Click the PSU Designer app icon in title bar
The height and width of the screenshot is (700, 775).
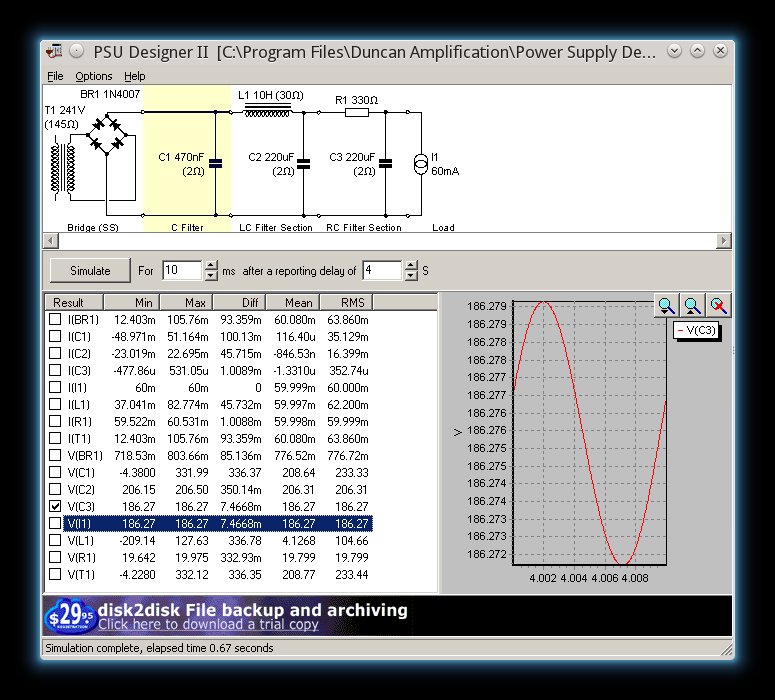(54, 51)
